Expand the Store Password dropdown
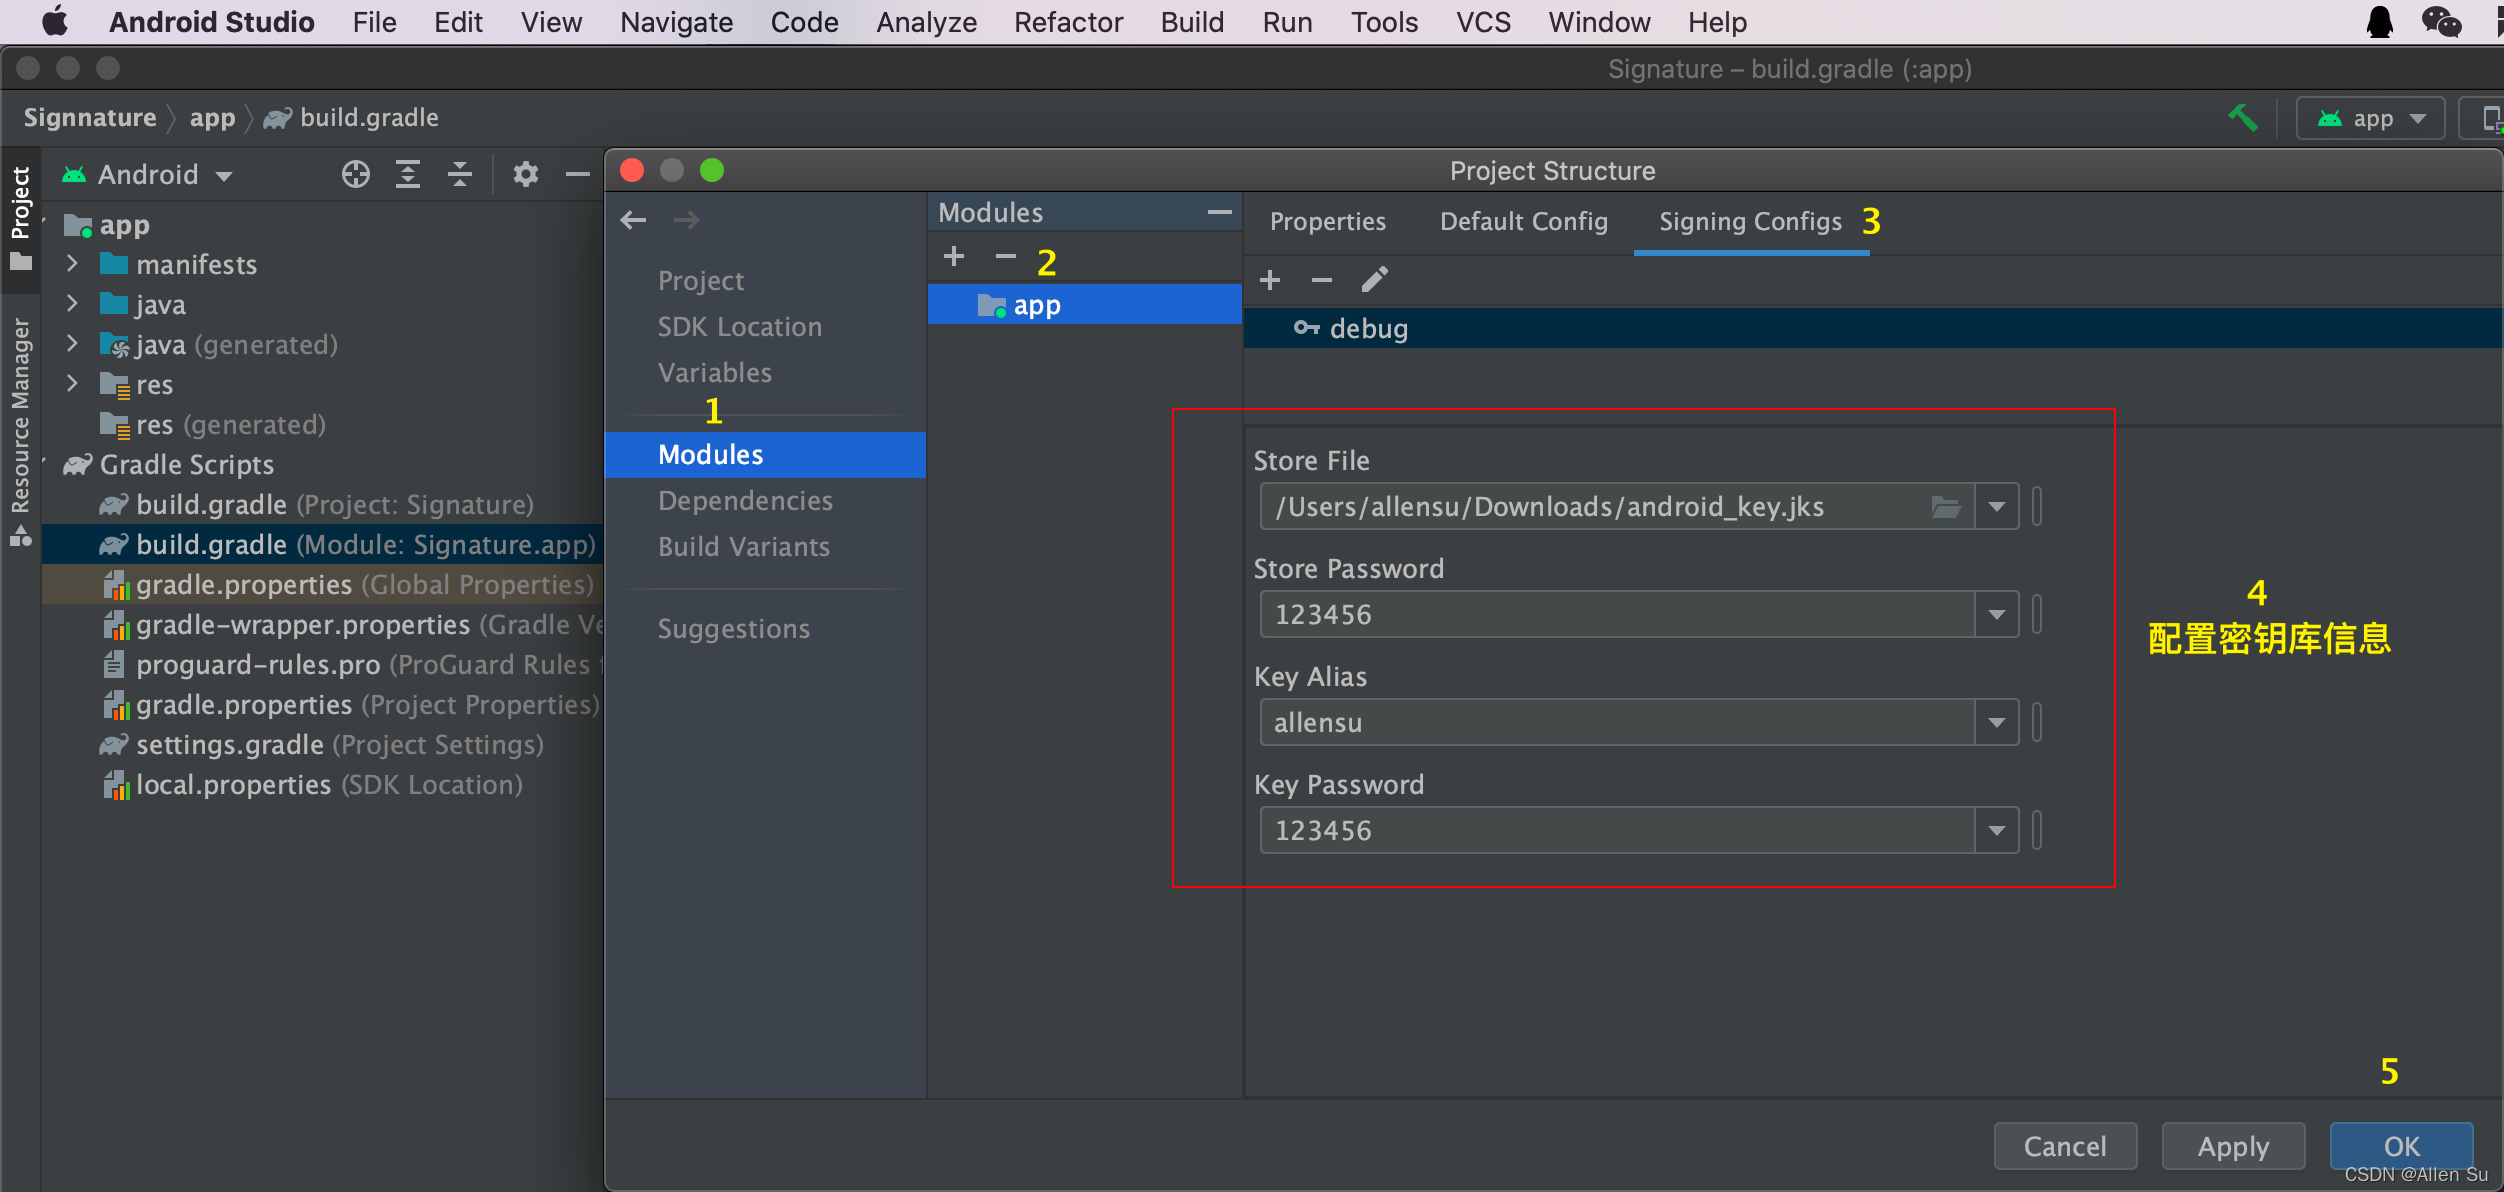Image resolution: width=2504 pixels, height=1192 pixels. [x=1998, y=614]
